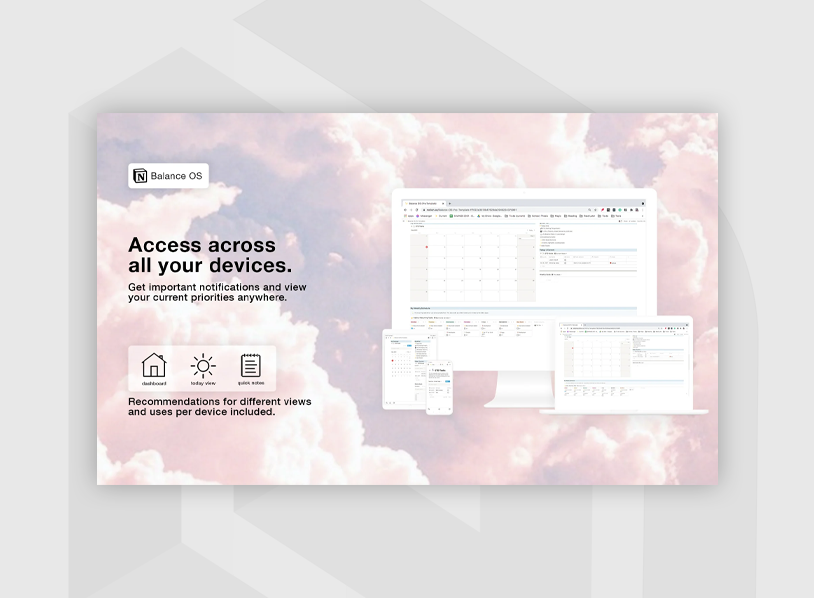The height and width of the screenshot is (598, 814).
Task: Click the browser reload icon on the desktop monitor
Action: 417,209
